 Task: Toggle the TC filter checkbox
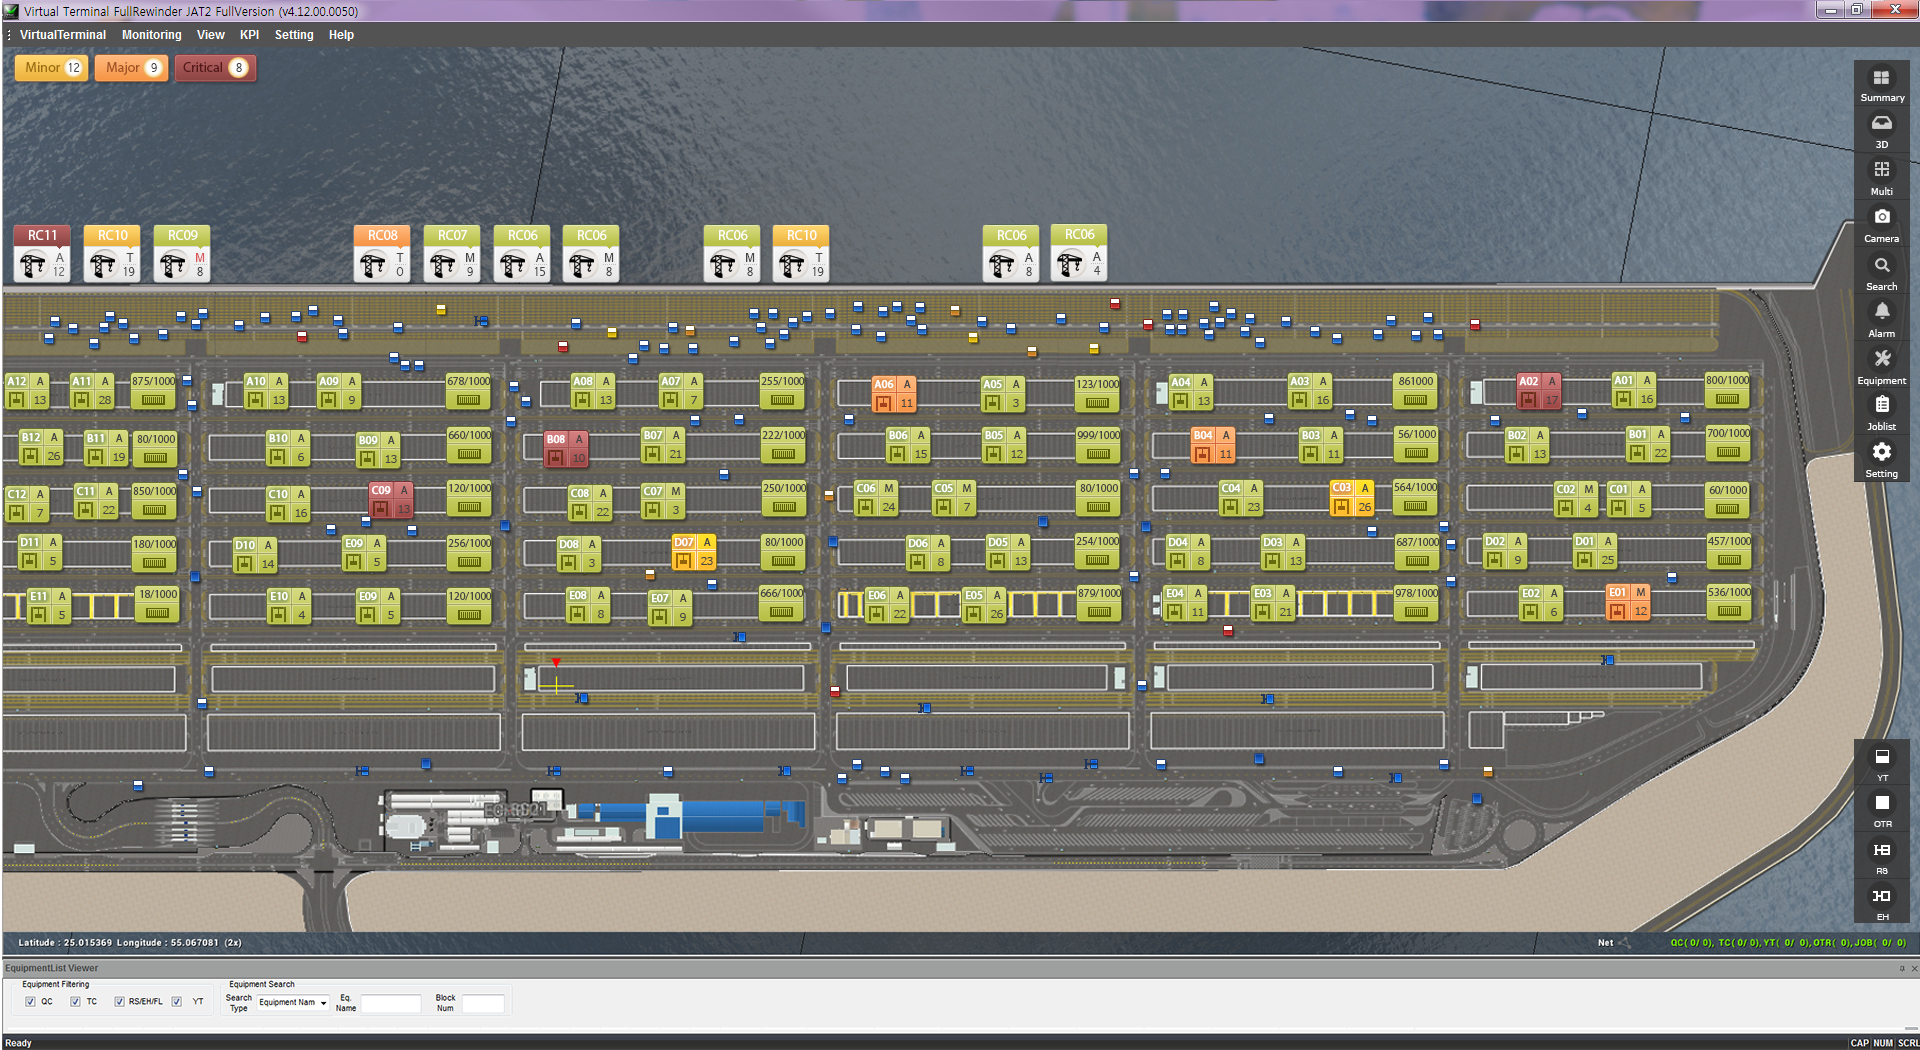coord(75,1002)
